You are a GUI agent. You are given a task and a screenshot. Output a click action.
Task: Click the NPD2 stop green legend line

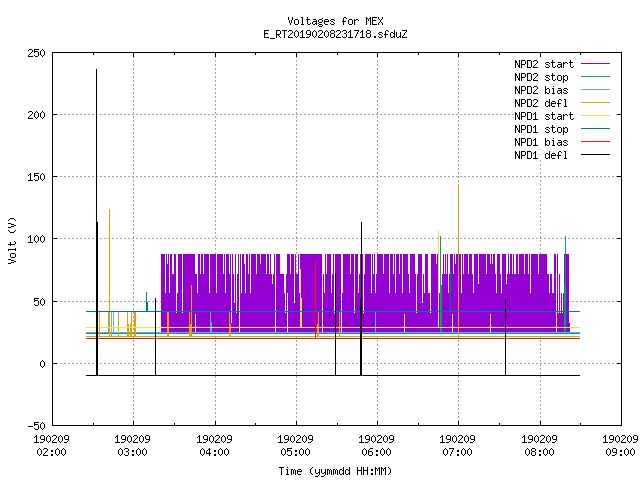point(595,77)
